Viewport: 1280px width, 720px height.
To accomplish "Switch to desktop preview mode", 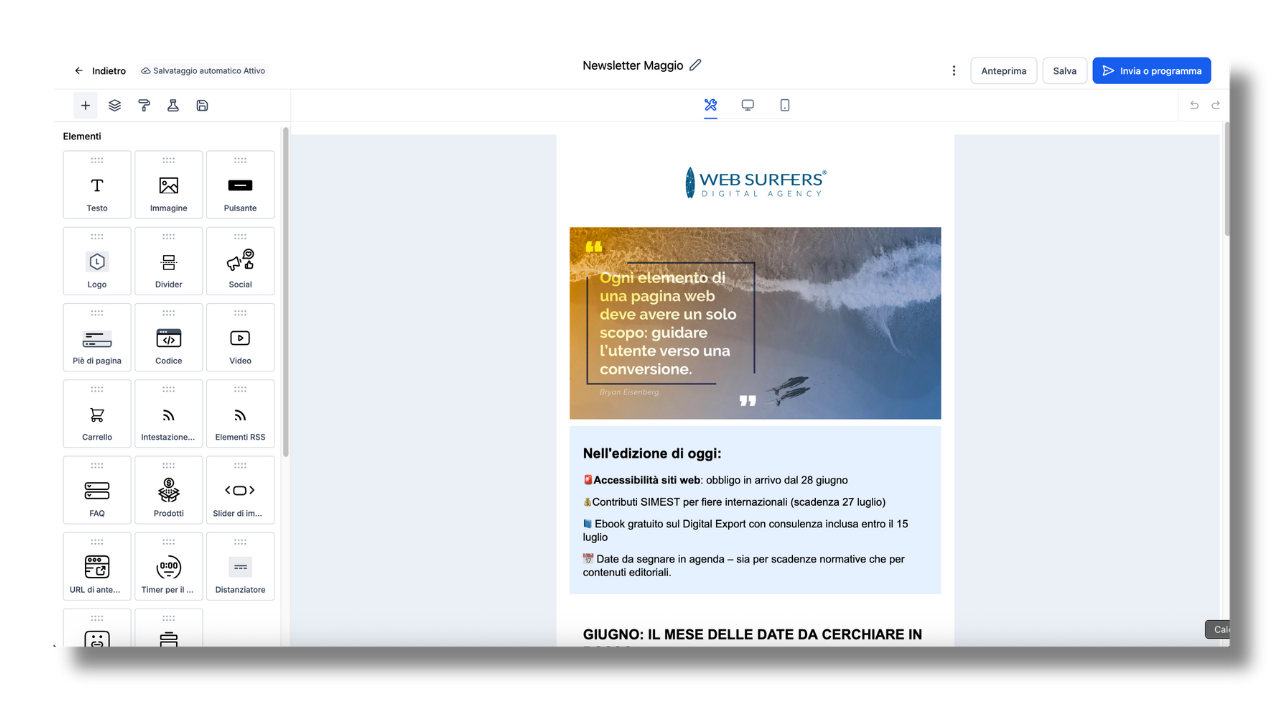I will 747,105.
